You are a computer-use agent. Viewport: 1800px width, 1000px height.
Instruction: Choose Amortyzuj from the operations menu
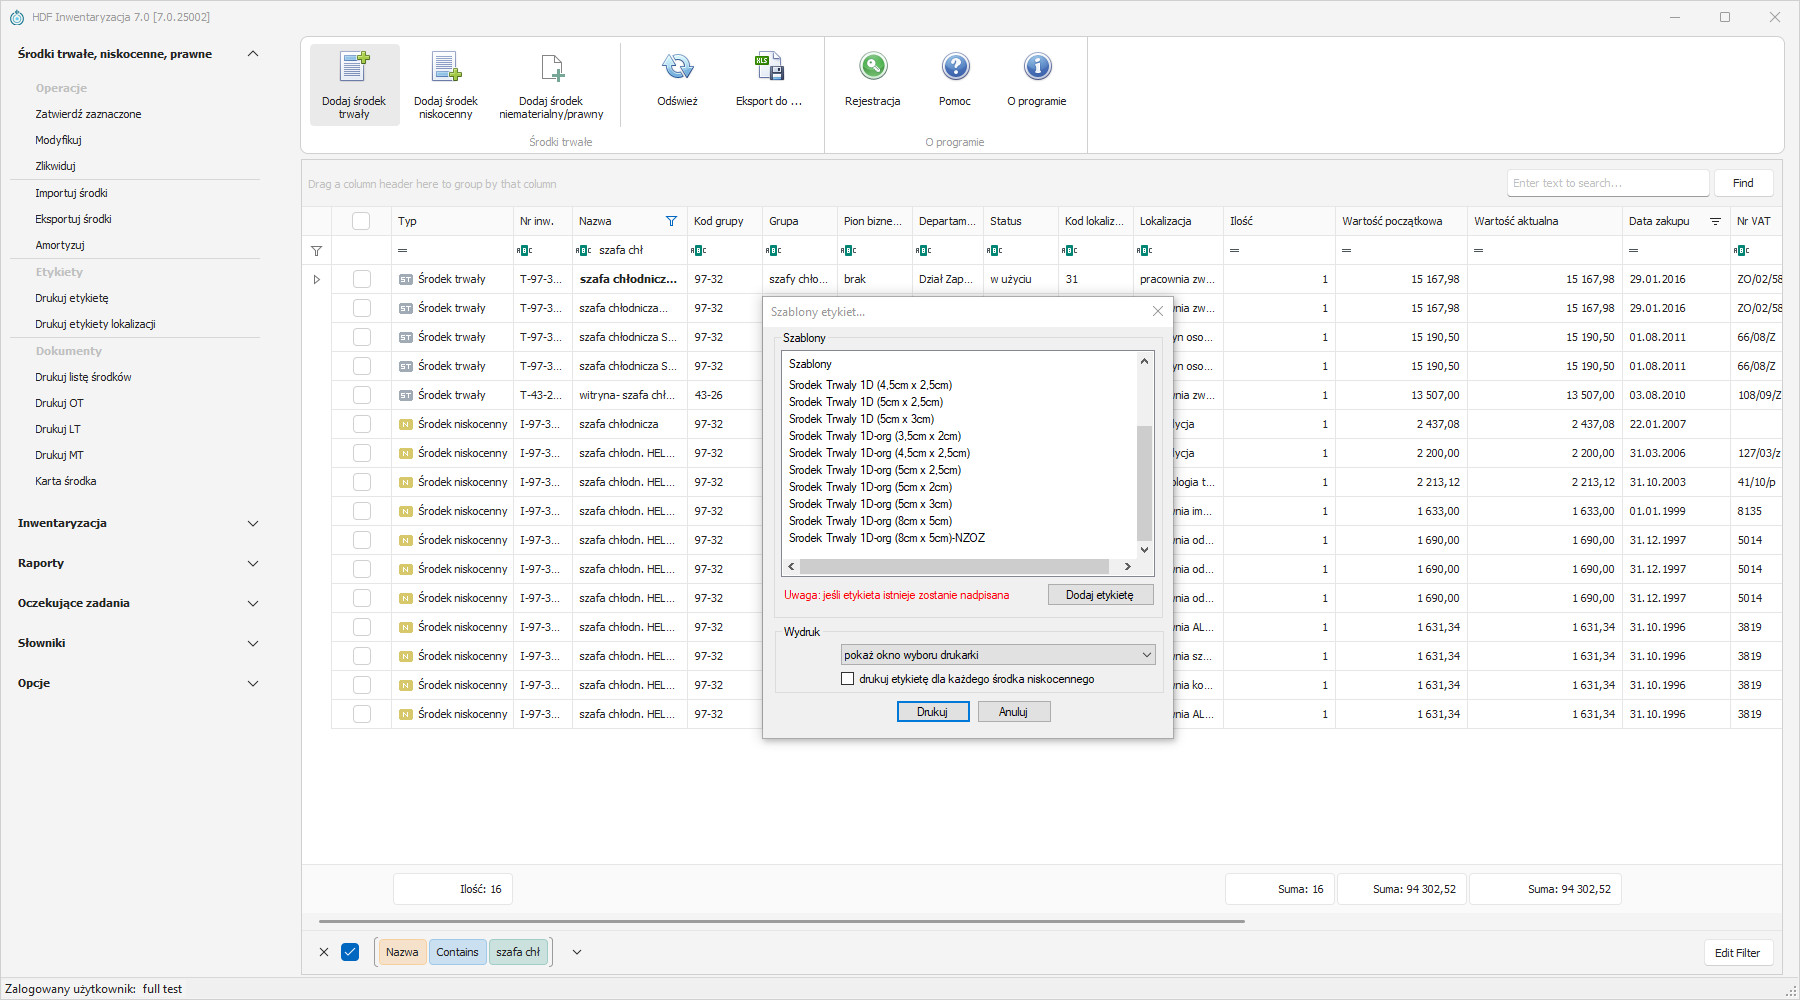click(60, 245)
